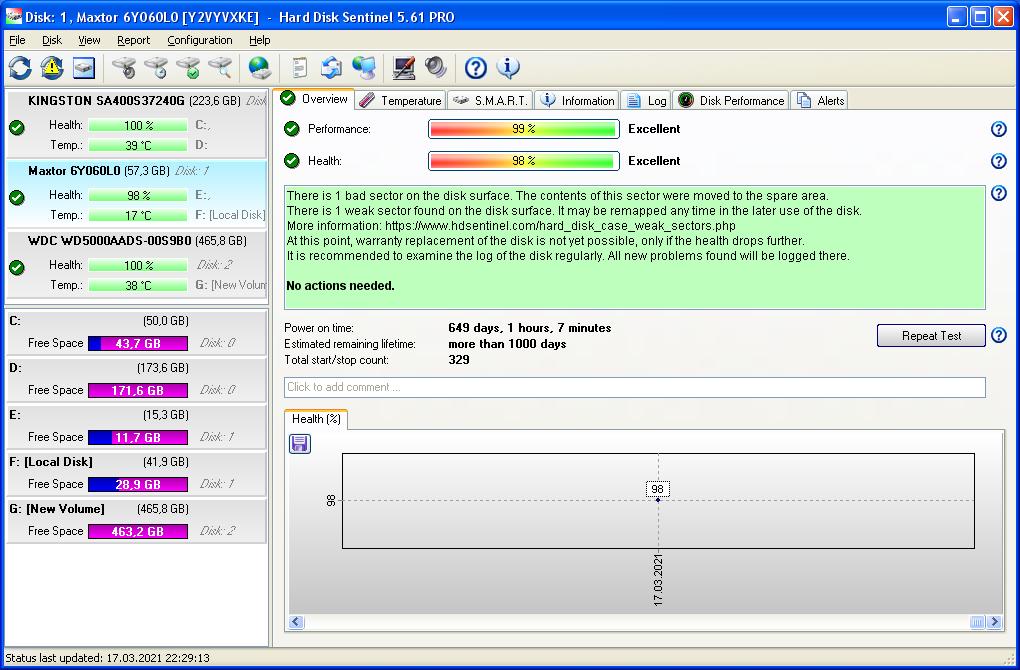The image size is (1020, 670).
Task: Click the 'No actions needed.' text
Action: 340,286
